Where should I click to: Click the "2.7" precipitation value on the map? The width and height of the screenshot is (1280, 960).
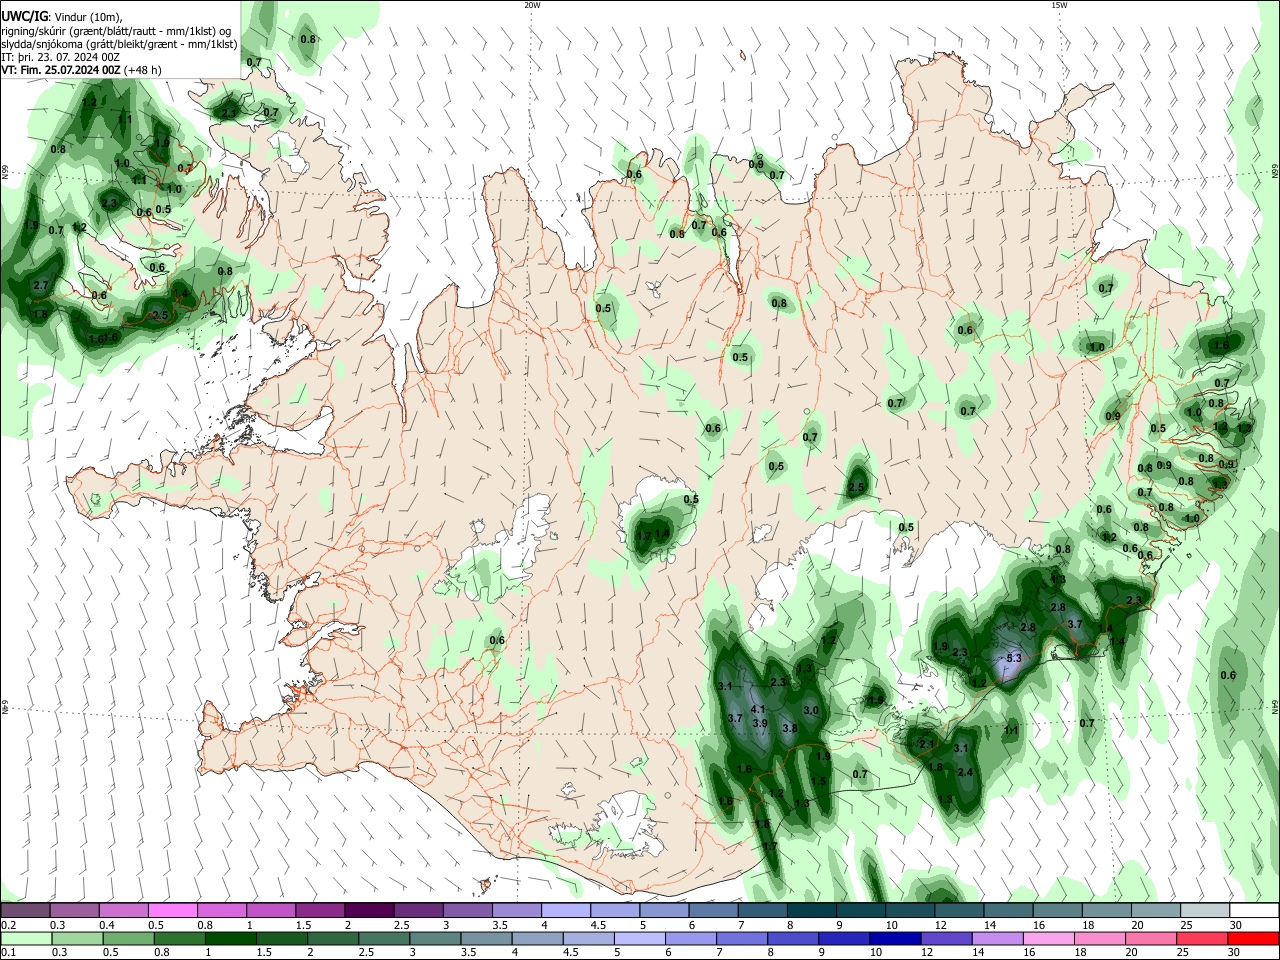pyautogui.click(x=41, y=286)
